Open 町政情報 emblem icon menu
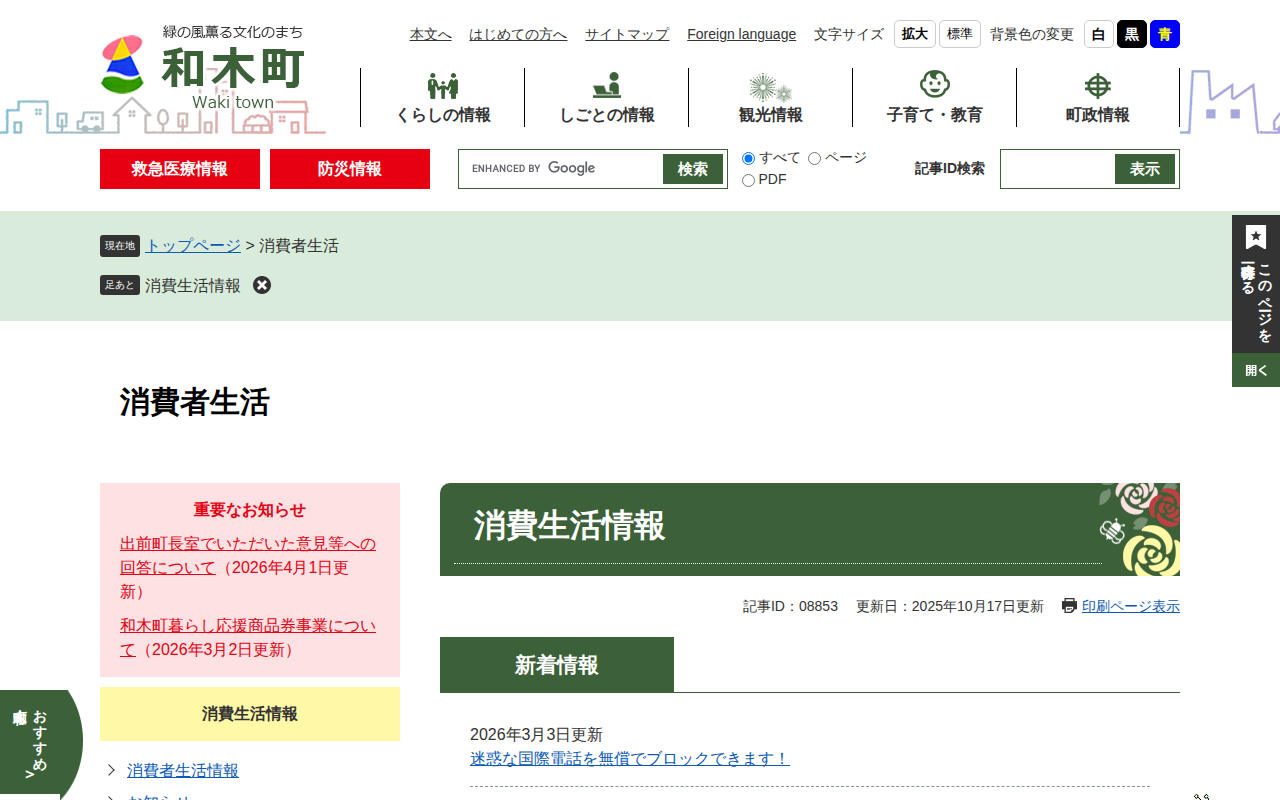Image resolution: width=1280 pixels, height=800 pixels. [1098, 86]
